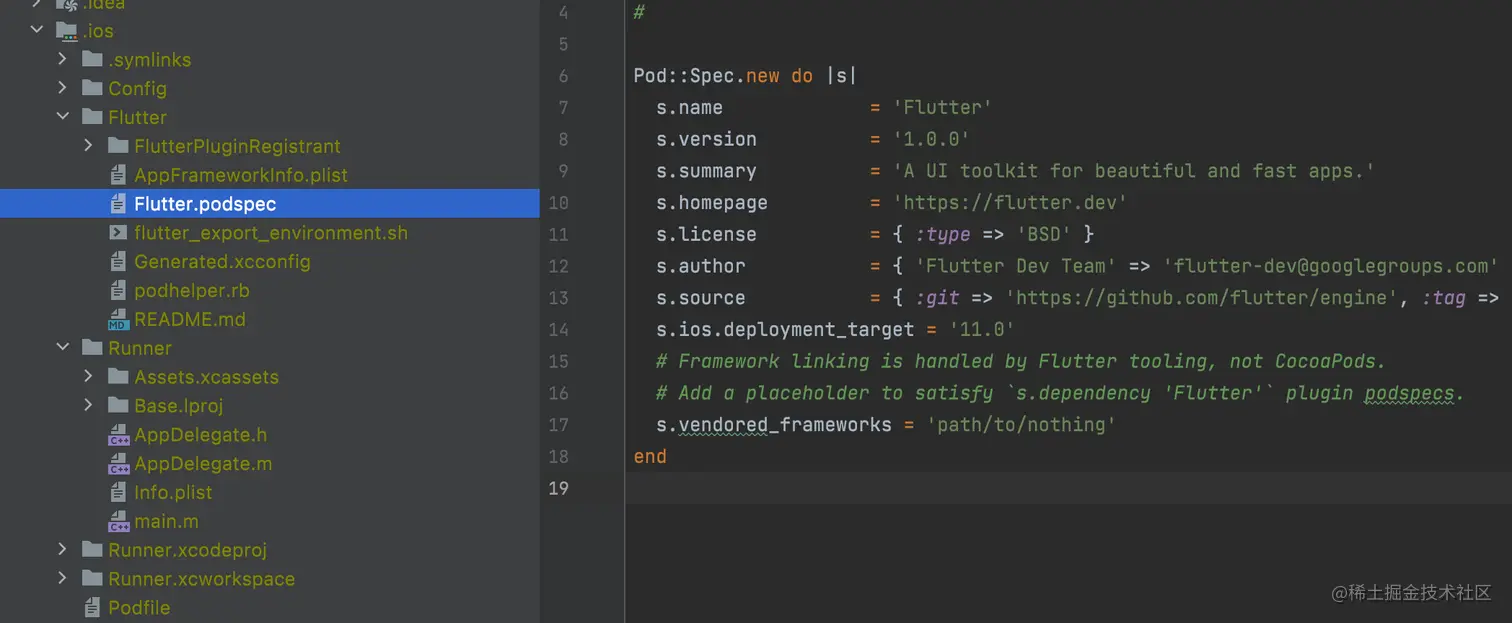Click the main.m C++ file icon

click(x=118, y=522)
